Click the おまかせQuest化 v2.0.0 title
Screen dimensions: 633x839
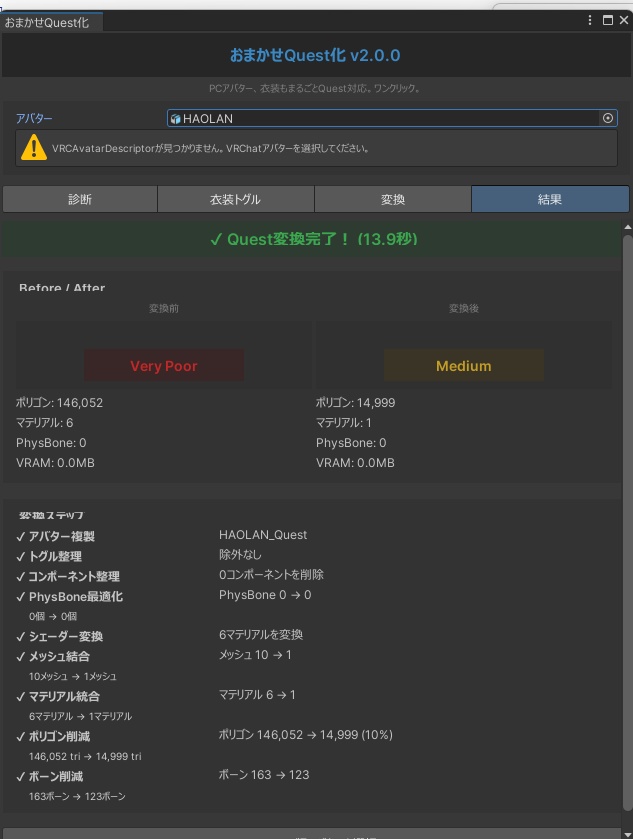(315, 55)
